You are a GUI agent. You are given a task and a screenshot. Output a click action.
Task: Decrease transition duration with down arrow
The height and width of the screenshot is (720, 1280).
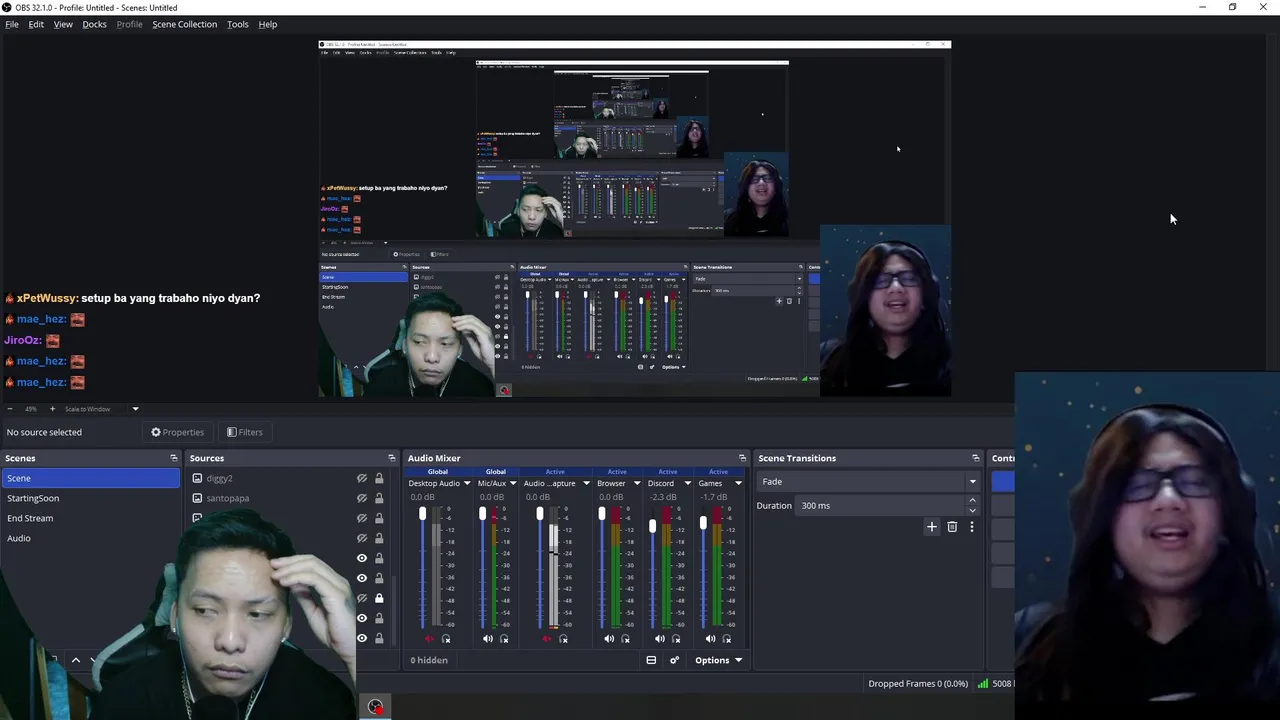pyautogui.click(x=972, y=510)
